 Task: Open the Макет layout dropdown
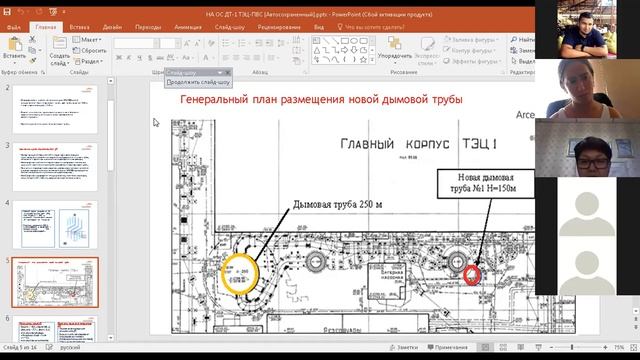[87, 40]
